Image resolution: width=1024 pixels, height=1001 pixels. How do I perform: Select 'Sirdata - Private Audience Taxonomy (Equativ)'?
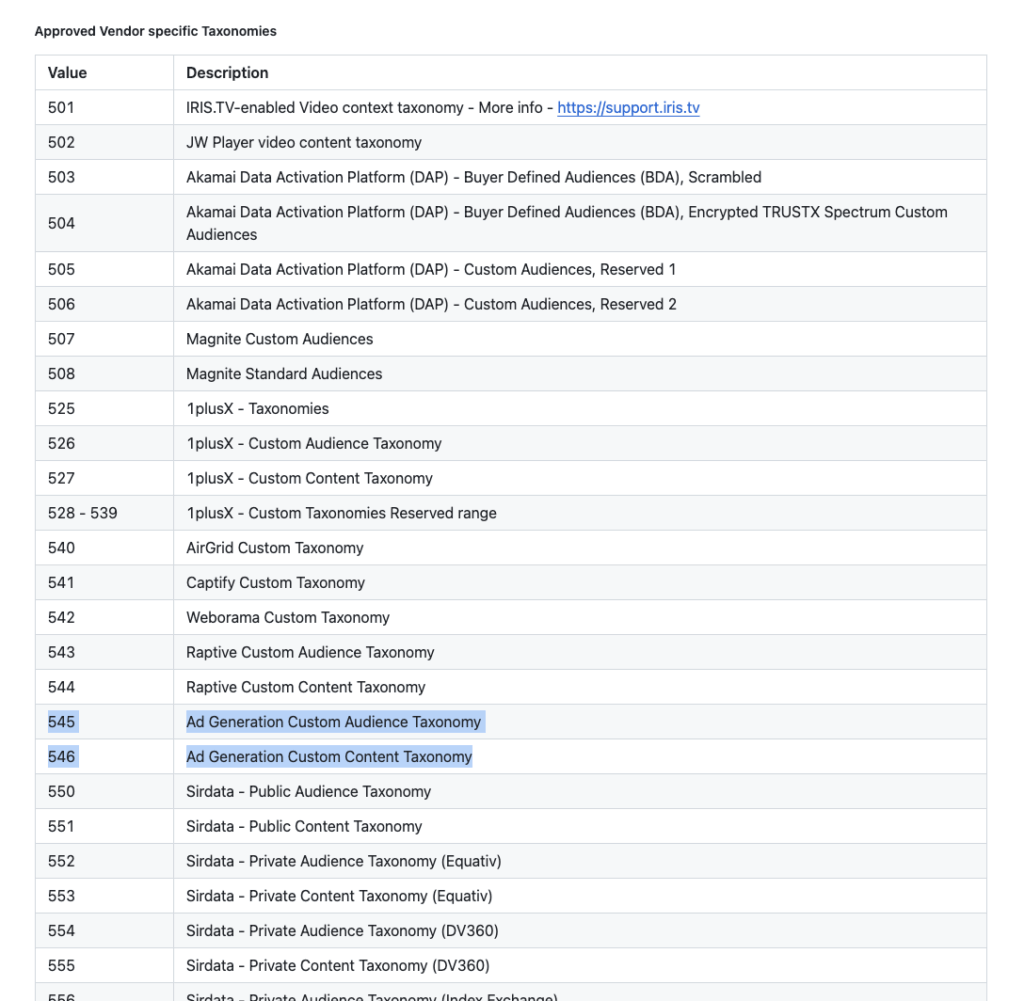343,861
